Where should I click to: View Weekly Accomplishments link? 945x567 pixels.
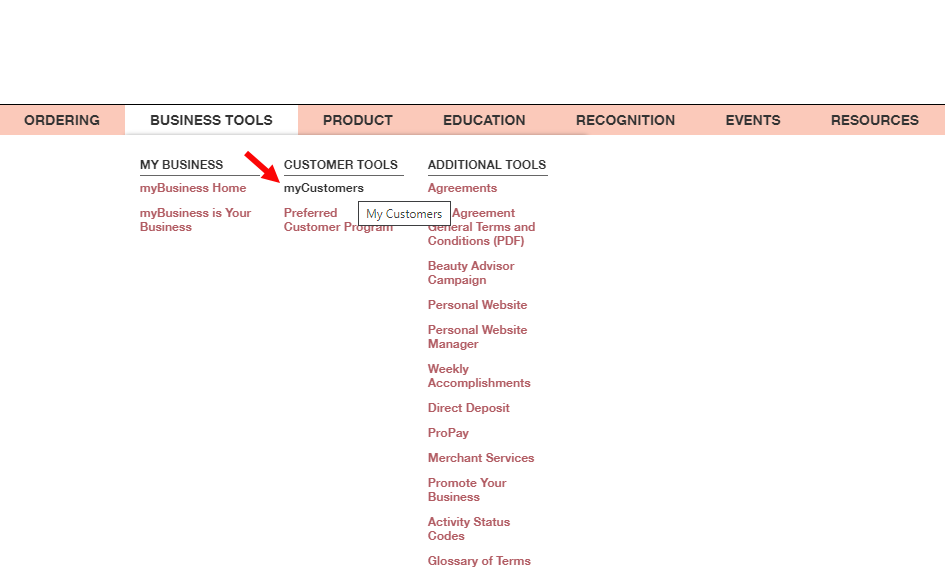coord(479,376)
